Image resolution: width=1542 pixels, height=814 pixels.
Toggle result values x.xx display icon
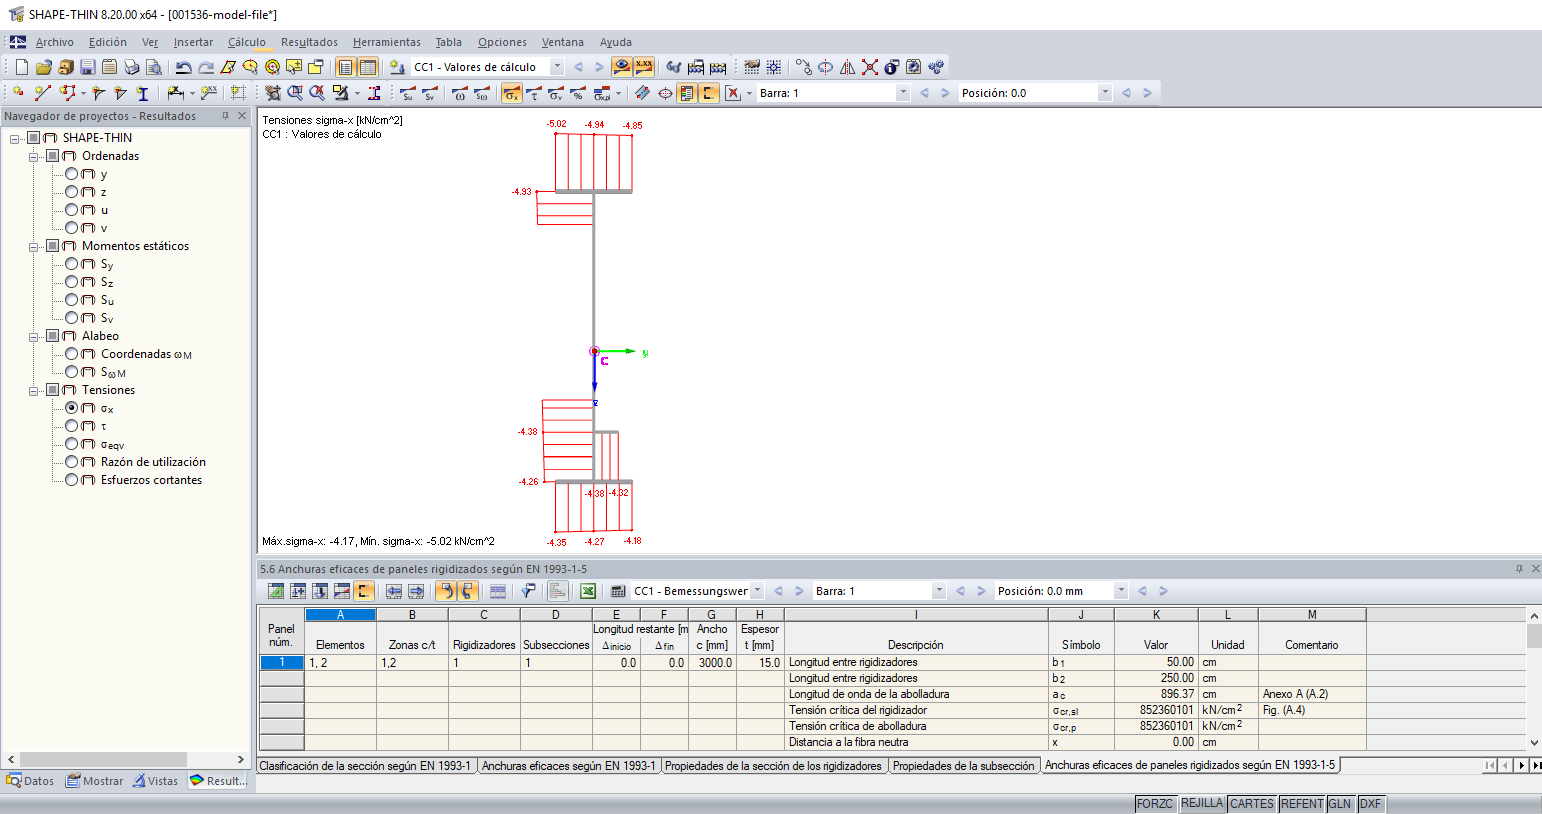[643, 67]
